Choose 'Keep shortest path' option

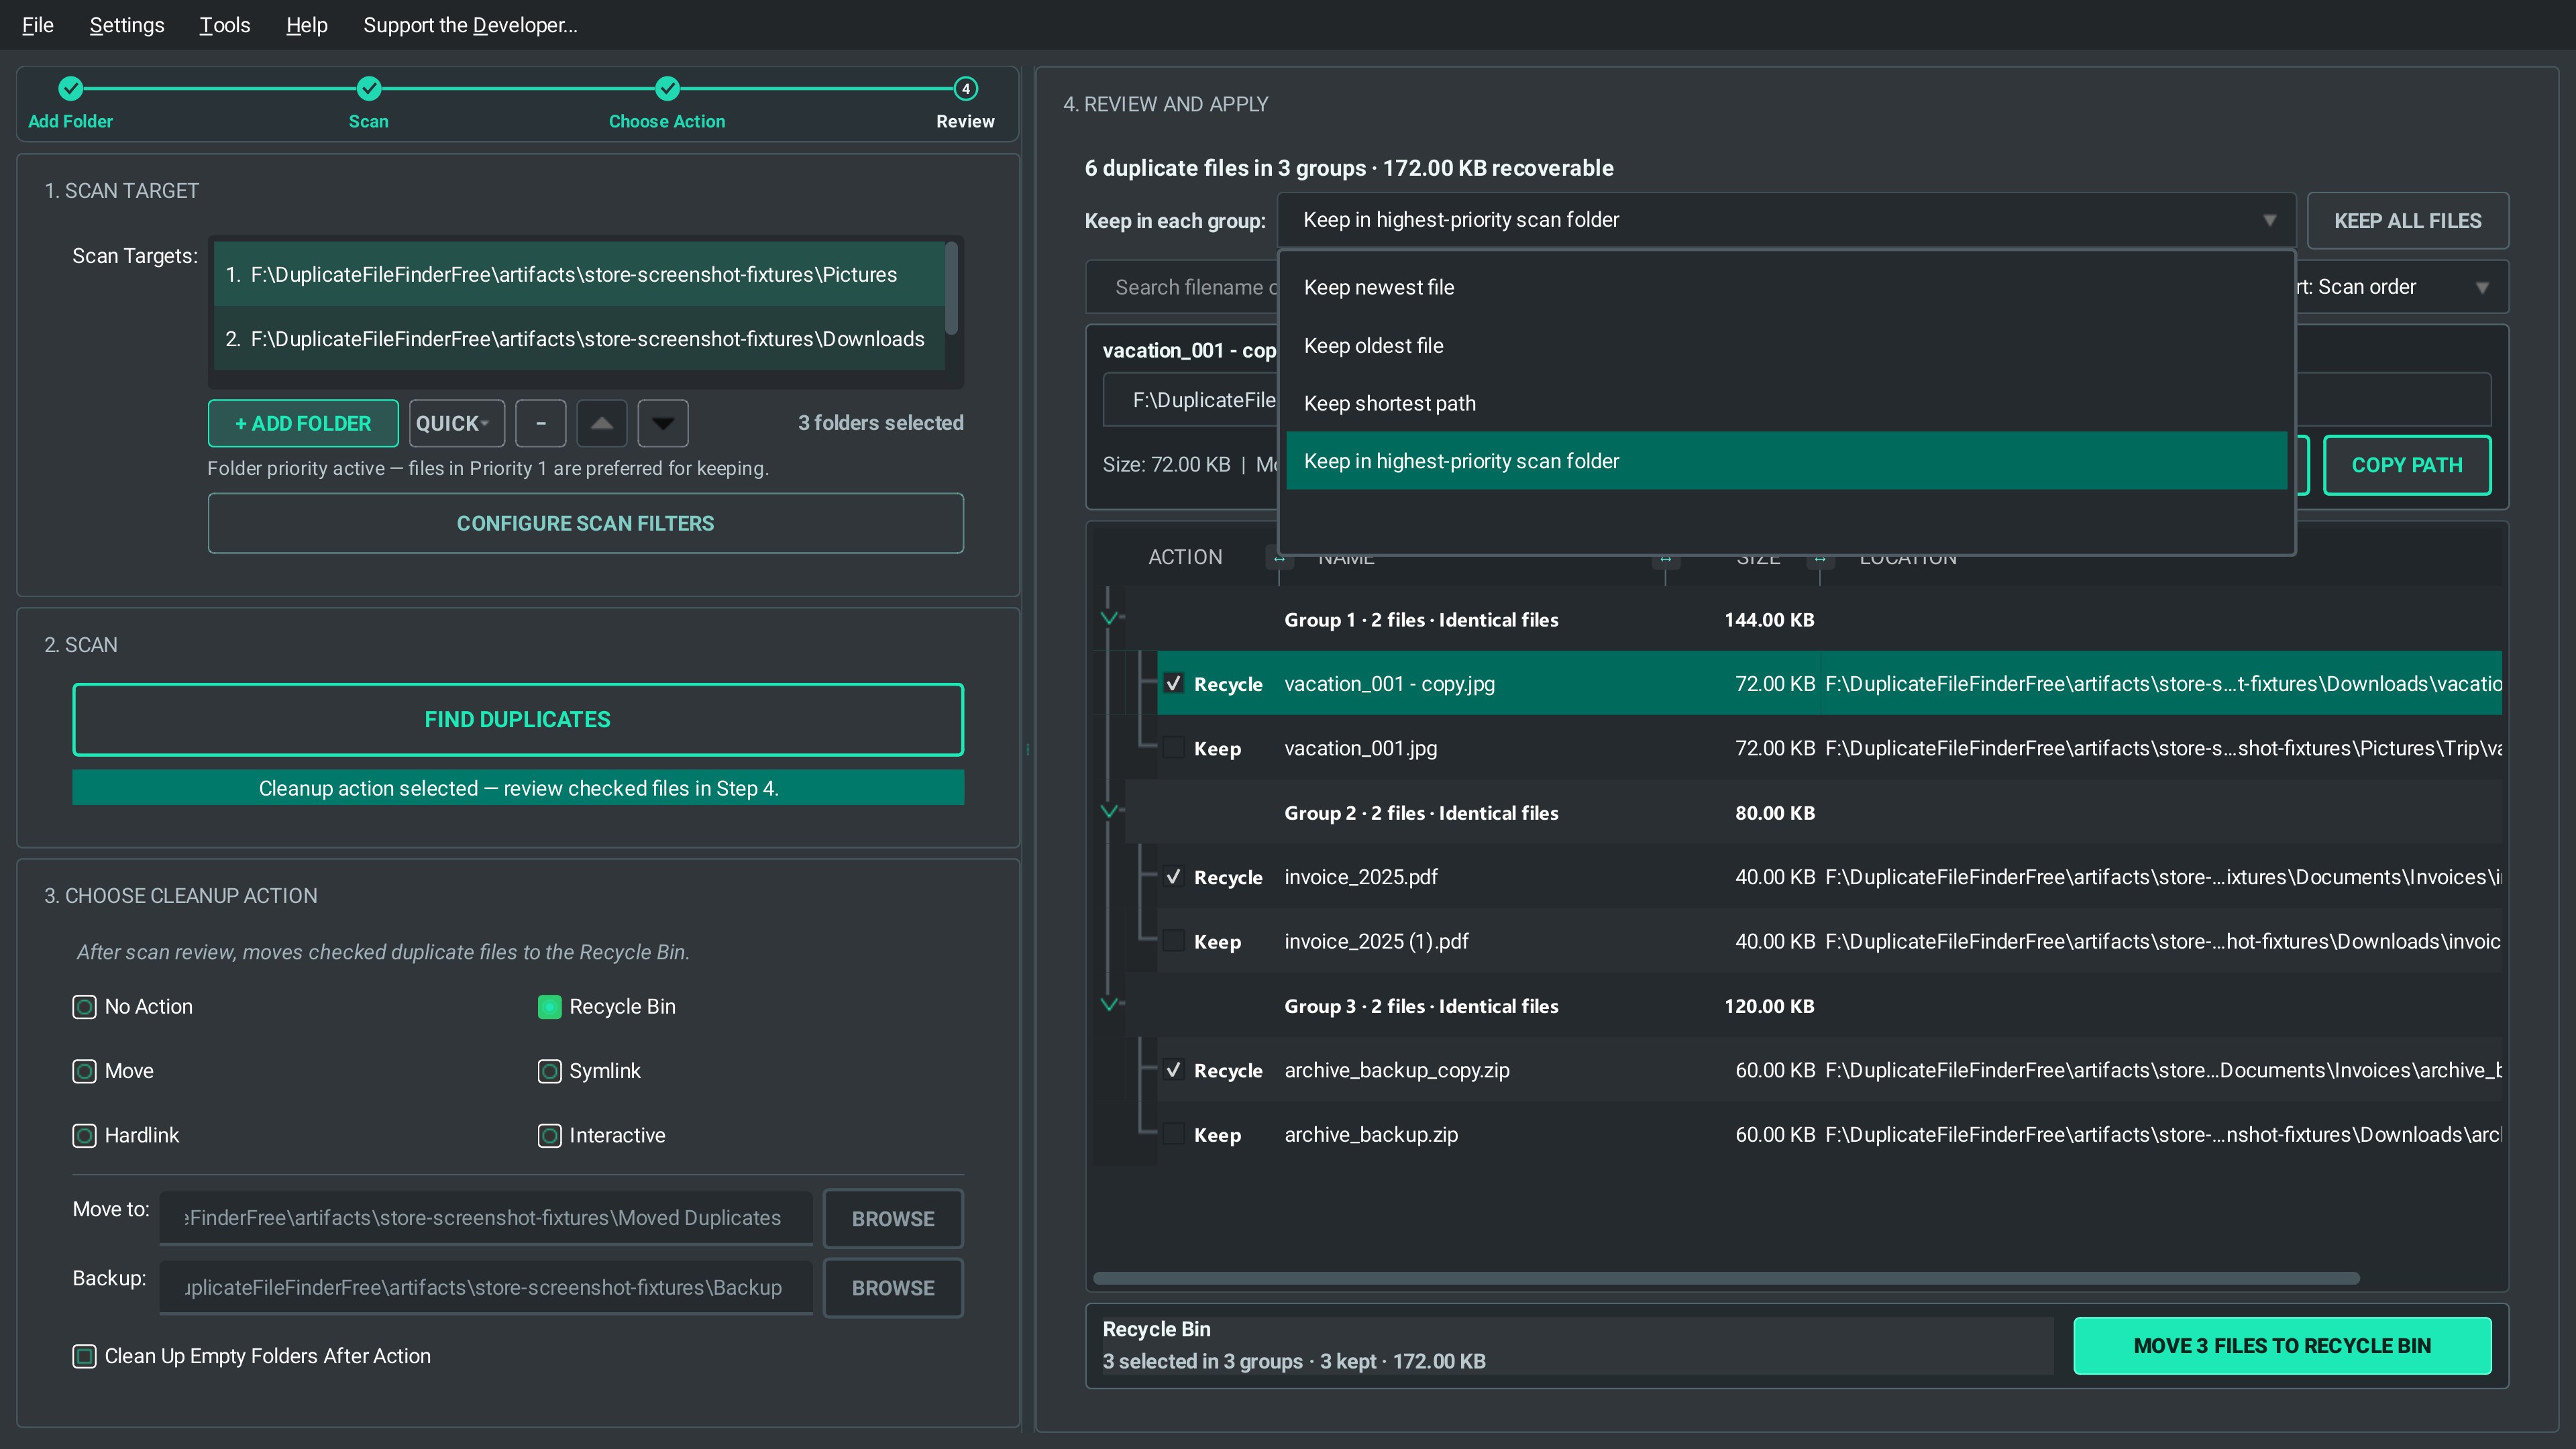point(1786,403)
